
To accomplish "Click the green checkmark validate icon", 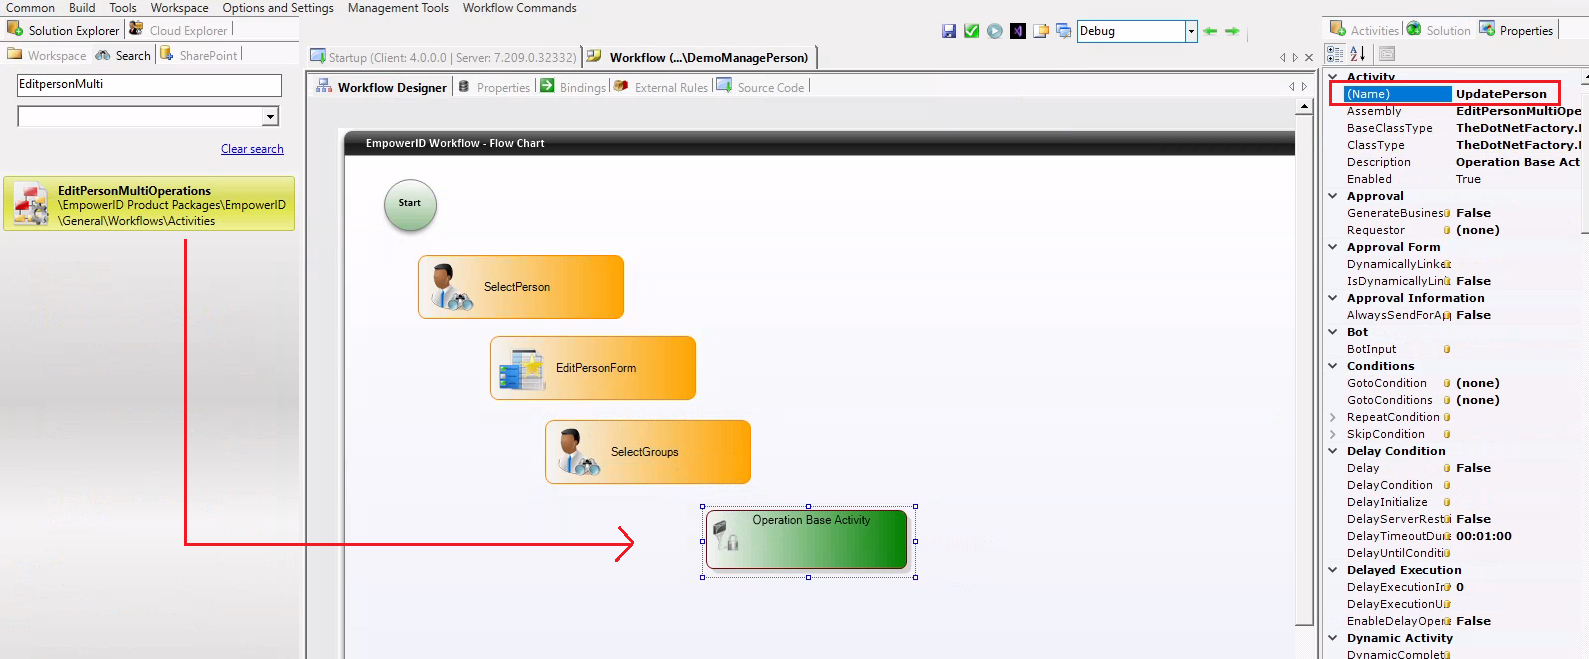I will click(971, 31).
